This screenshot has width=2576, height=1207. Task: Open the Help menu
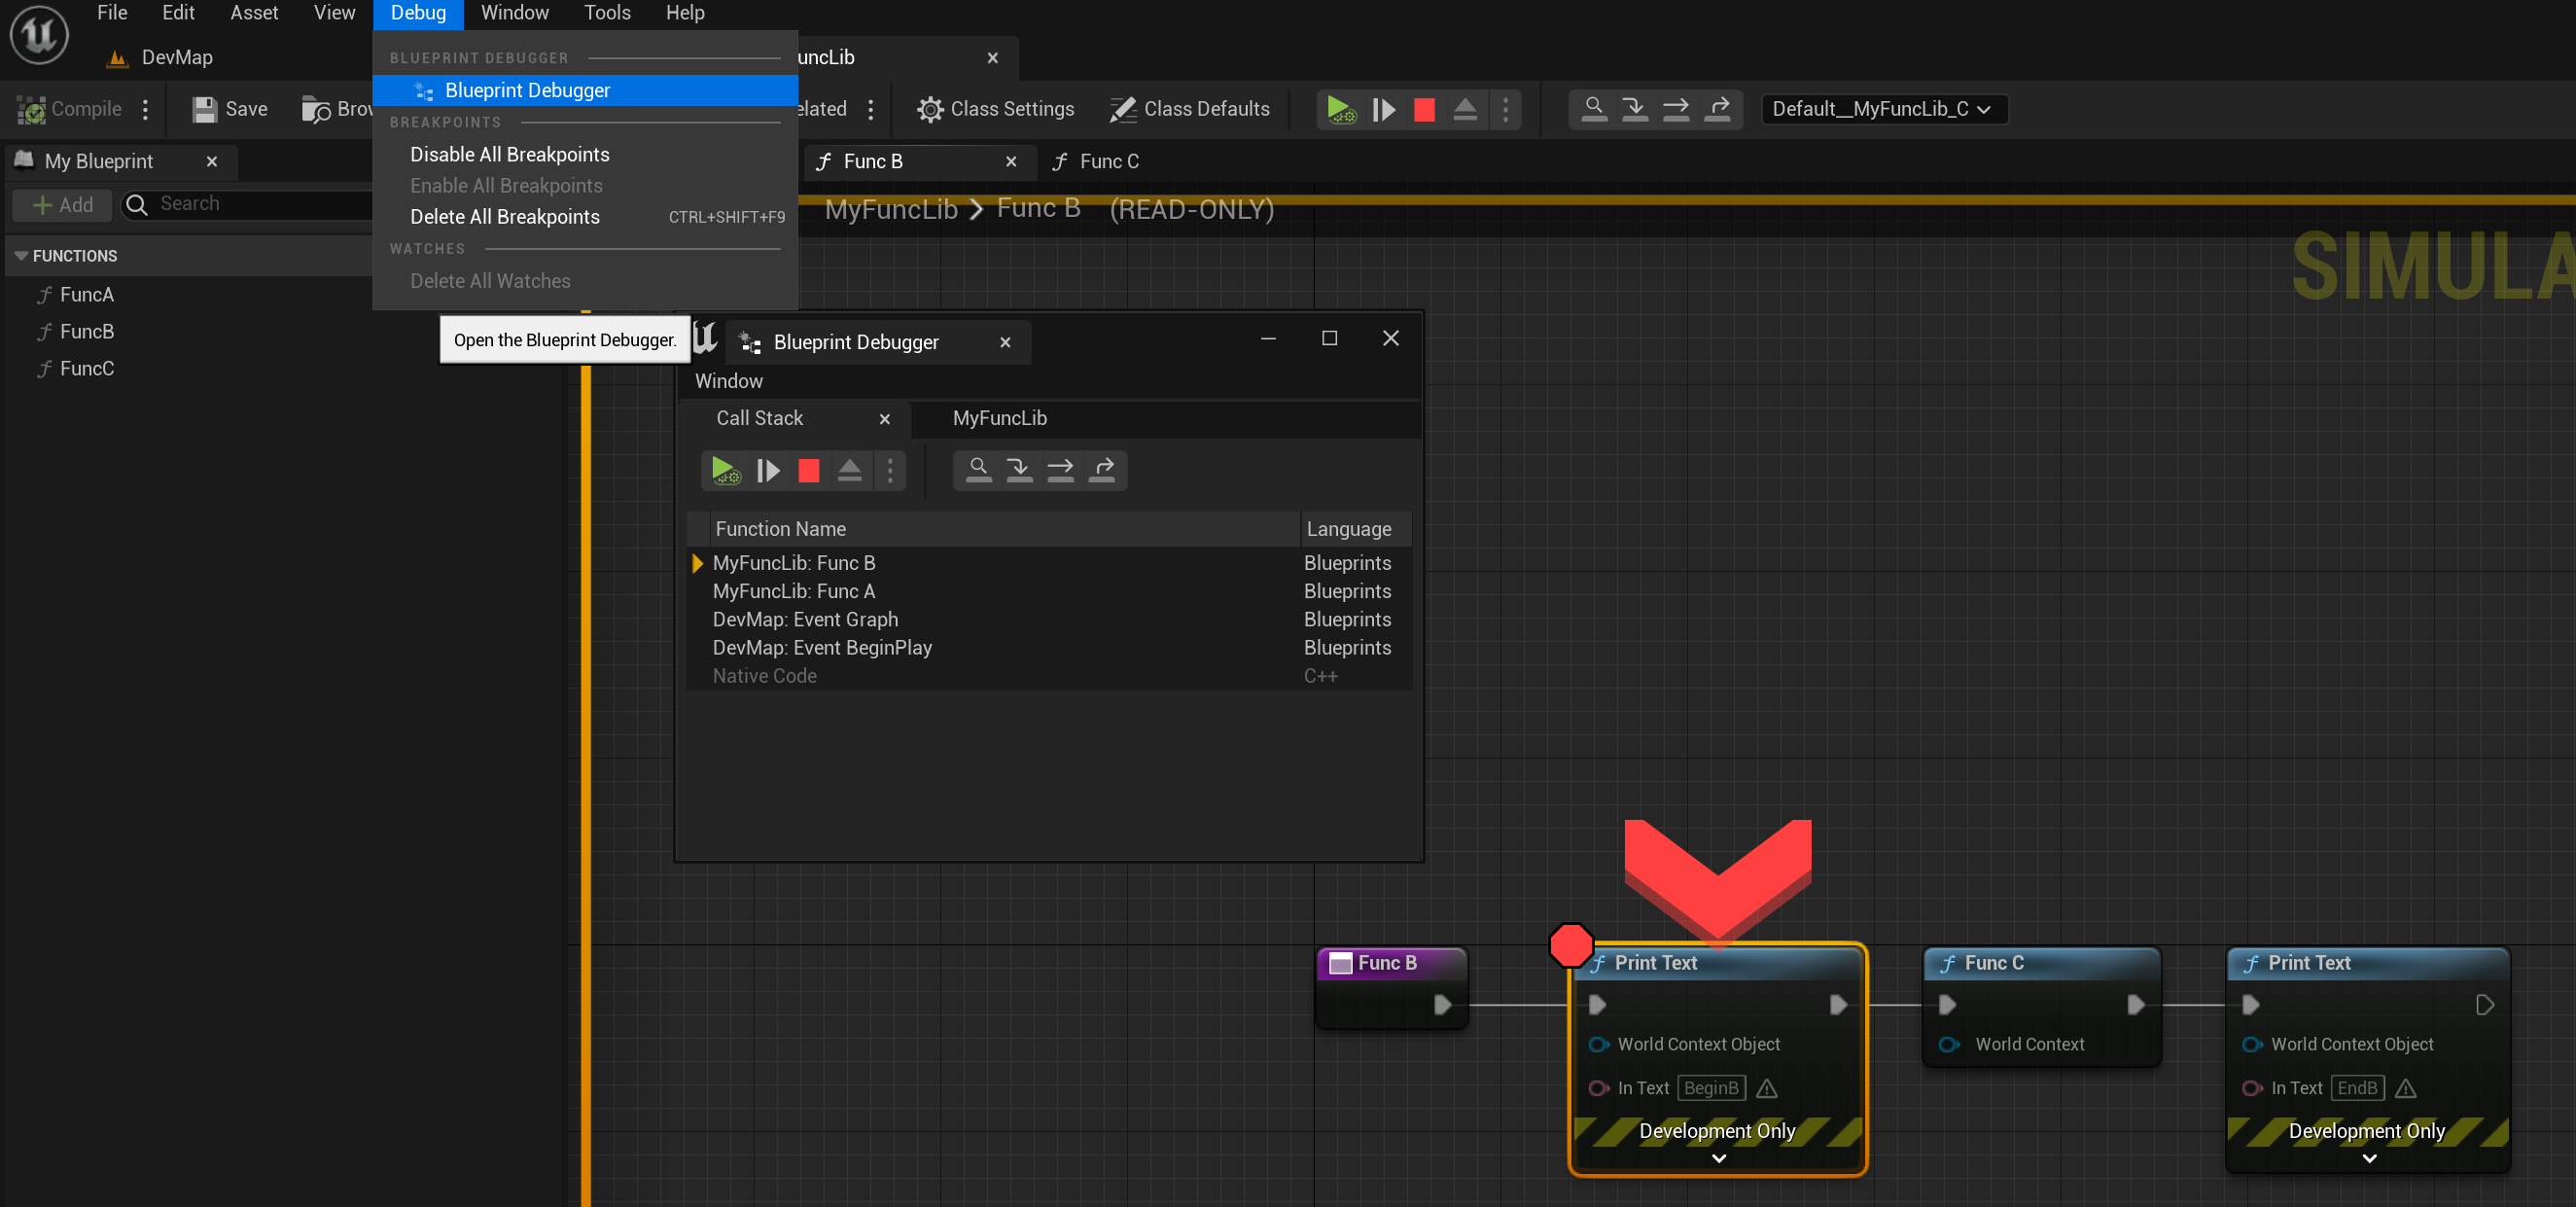(685, 13)
